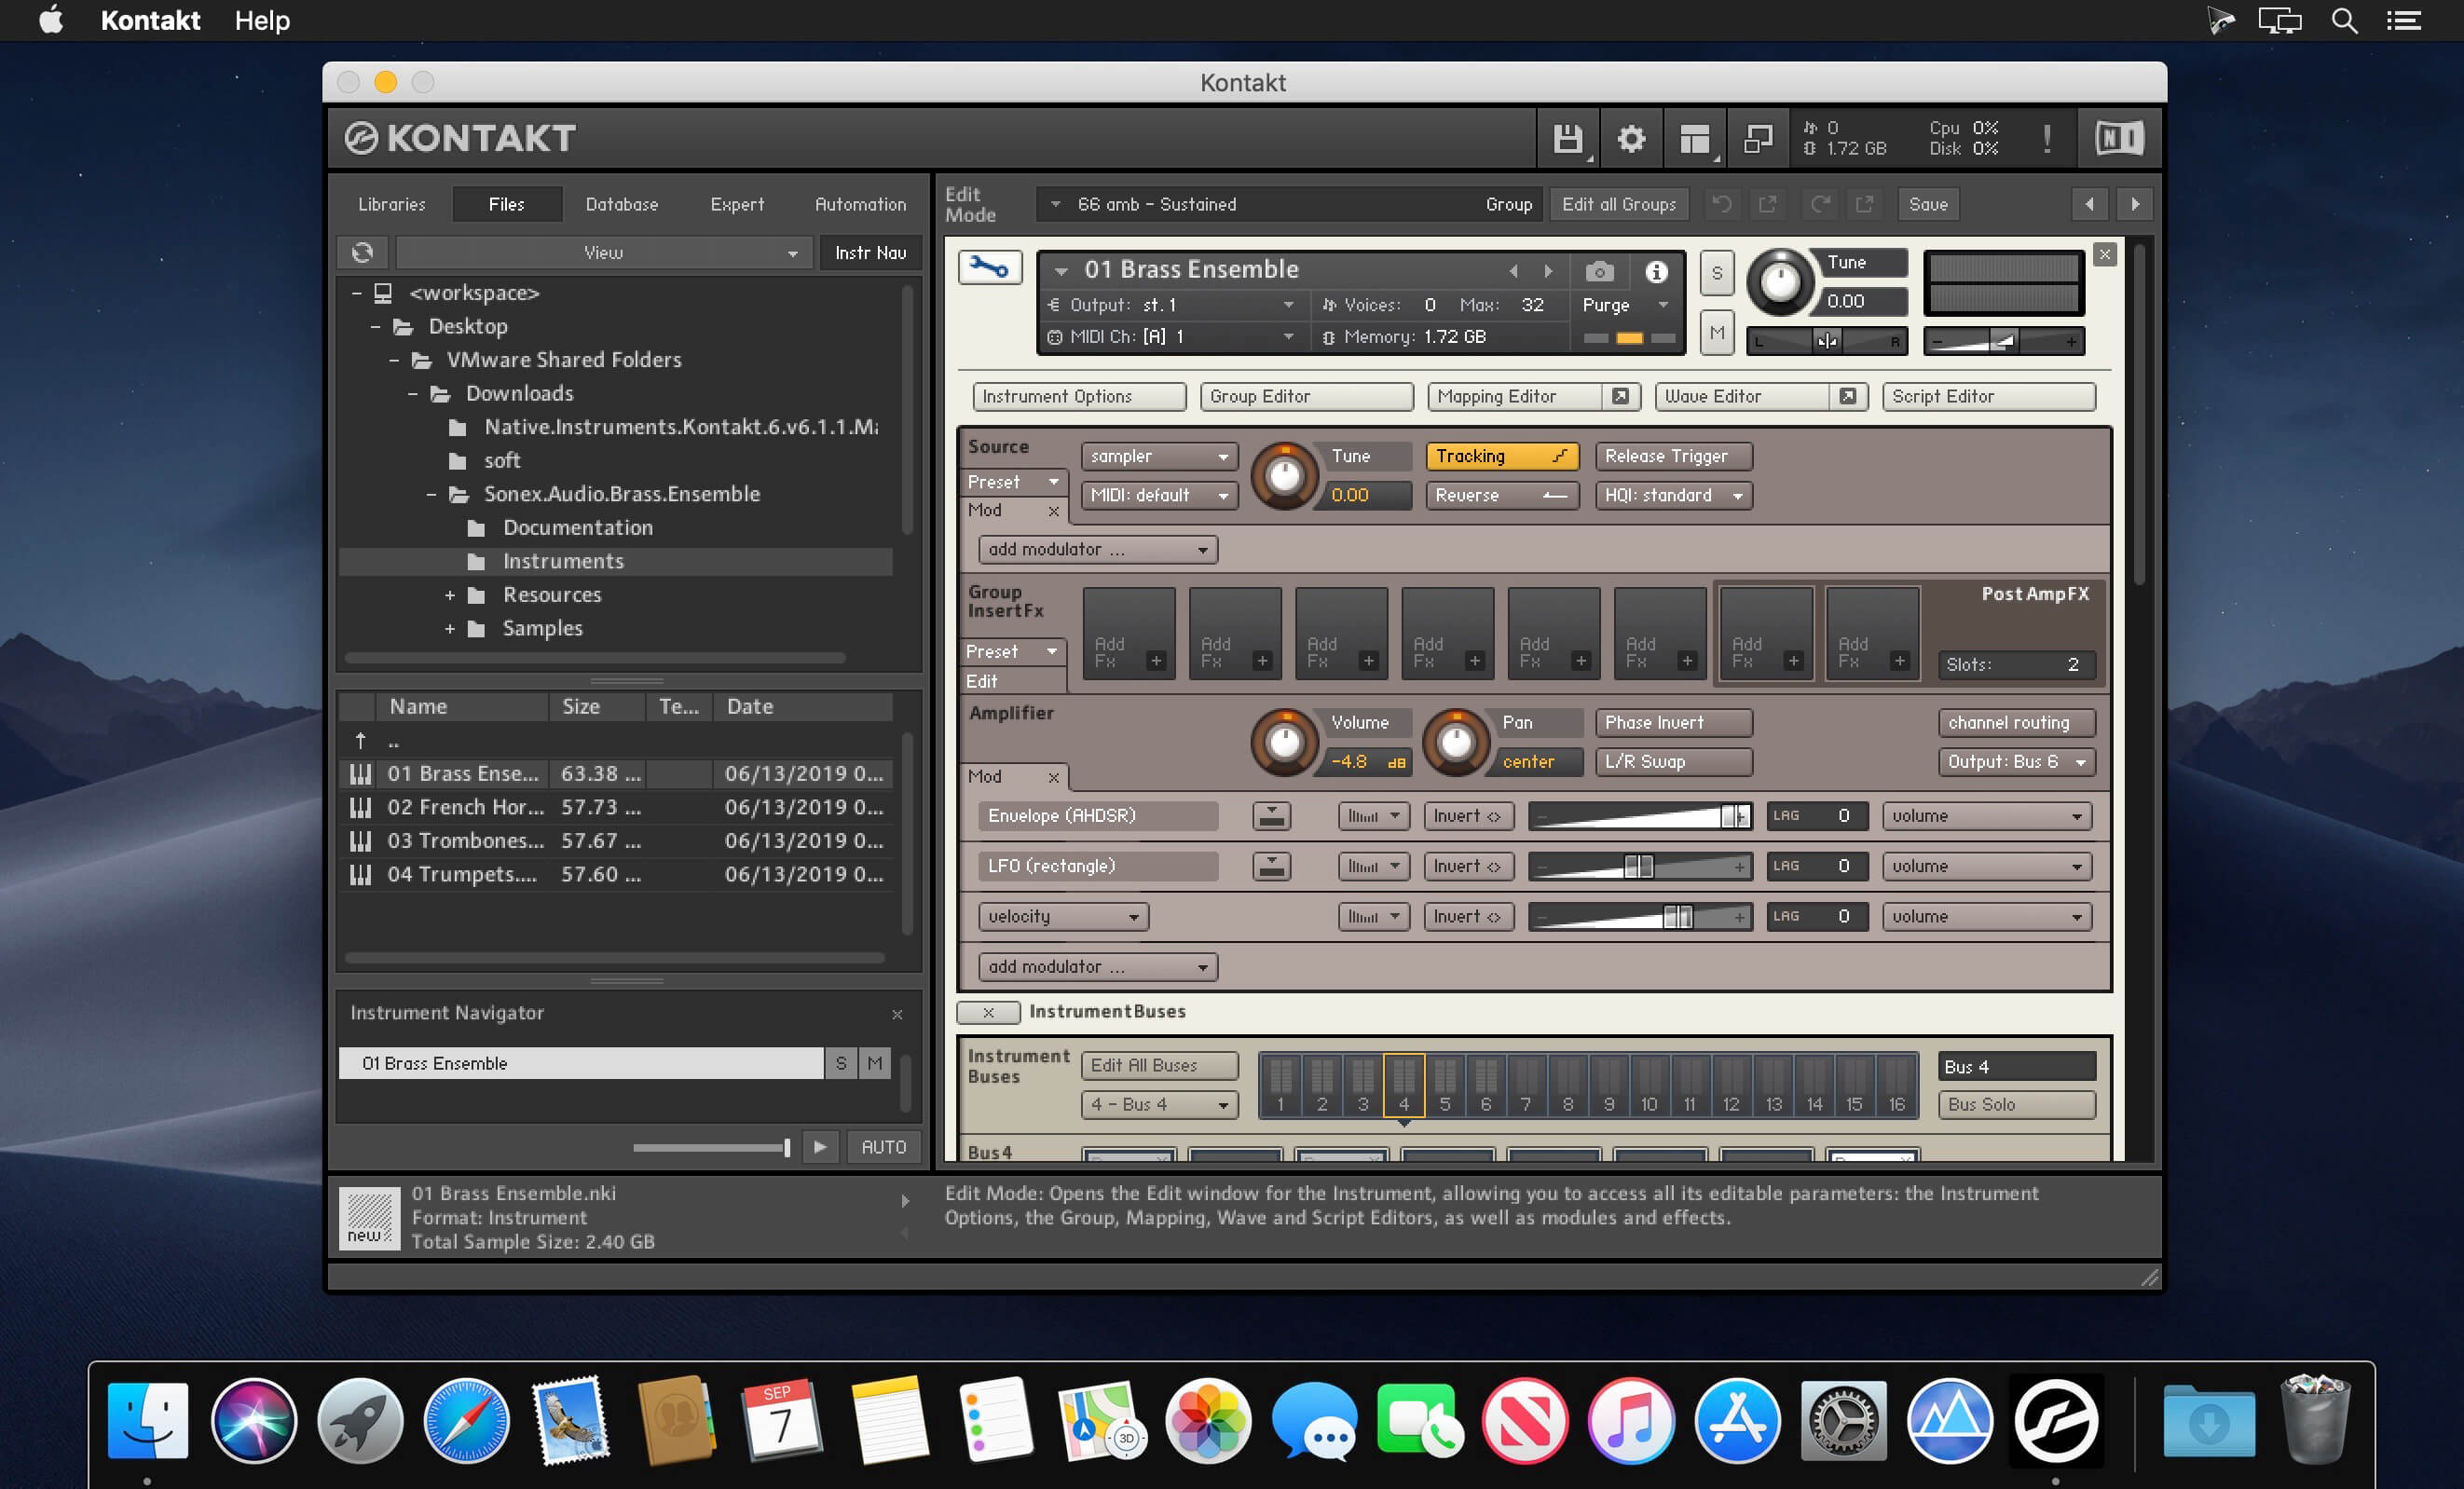
Task: Close the Instrument Navigator pane
Action: (x=897, y=1014)
